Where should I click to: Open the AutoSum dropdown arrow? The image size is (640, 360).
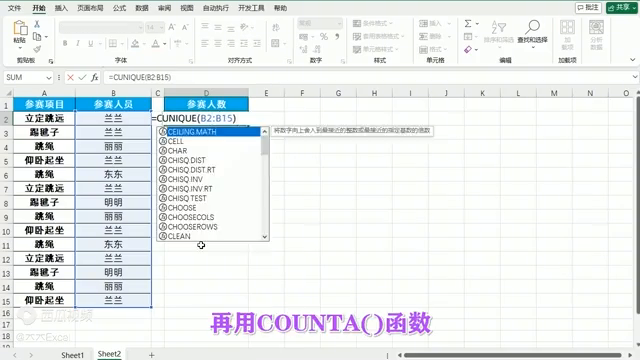pyautogui.click(x=477, y=24)
